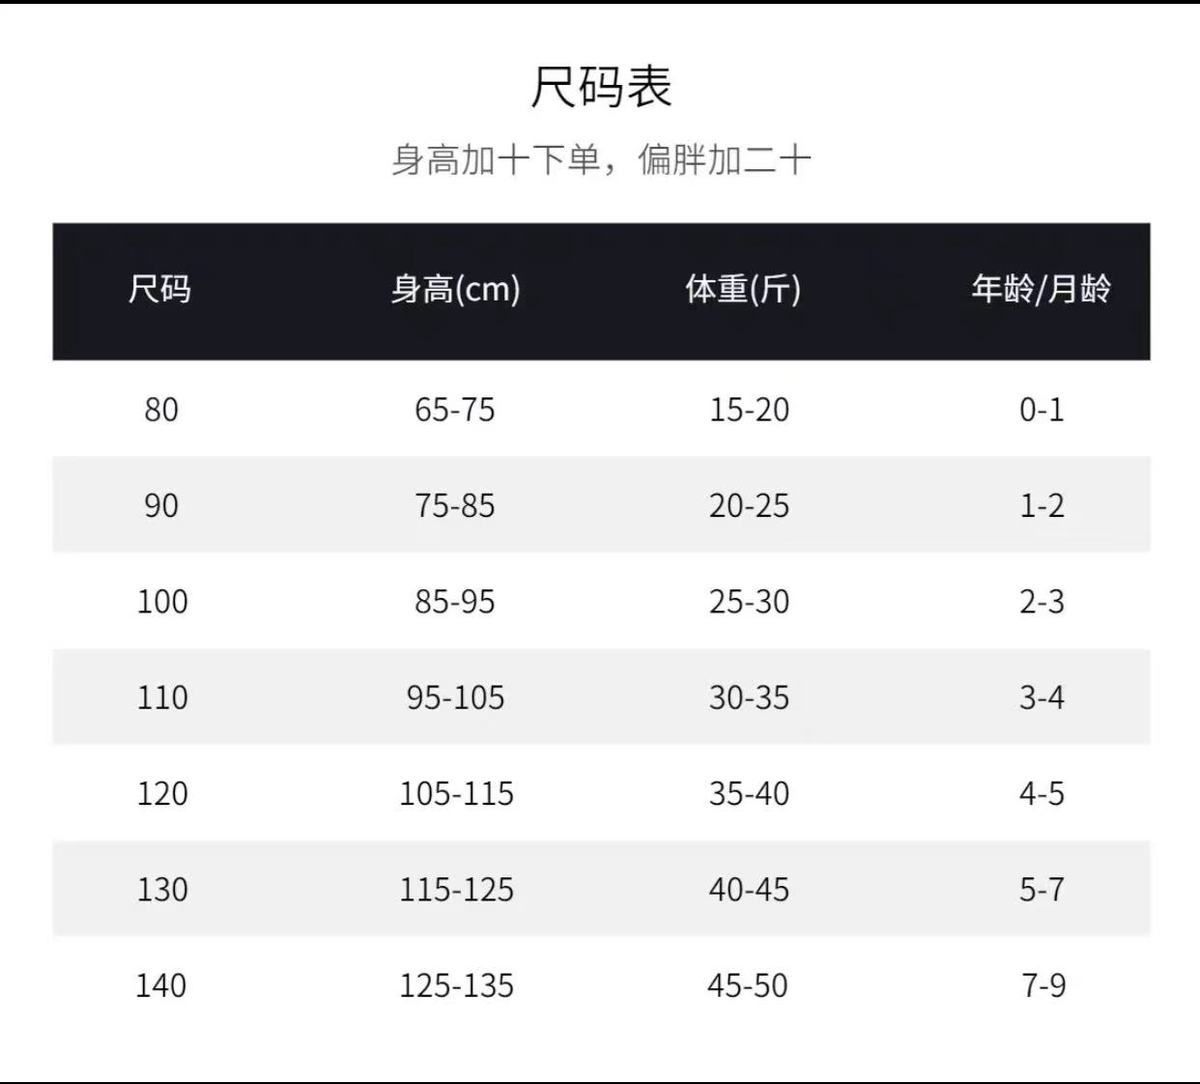1200x1084 pixels.
Task: Click the age cell 7-9
Action: pos(1043,985)
